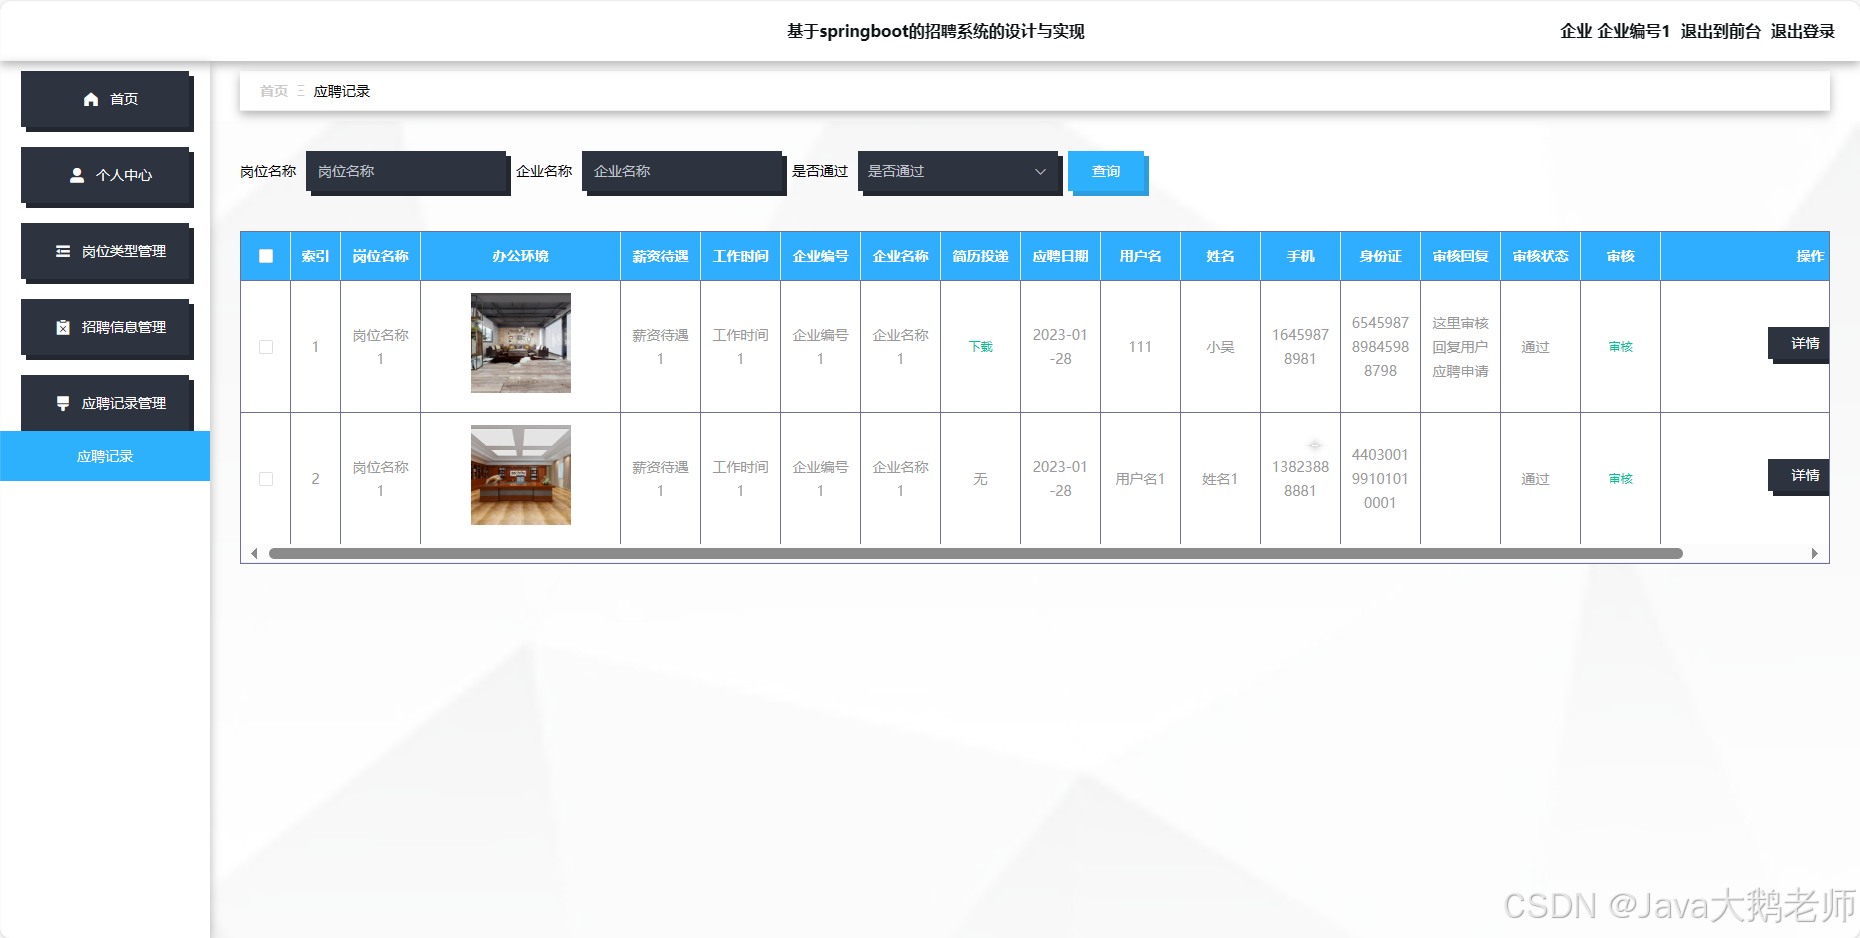Click the horizontal scrollbar thumb of the table
Viewport: 1860px width, 938px height.
coord(976,553)
